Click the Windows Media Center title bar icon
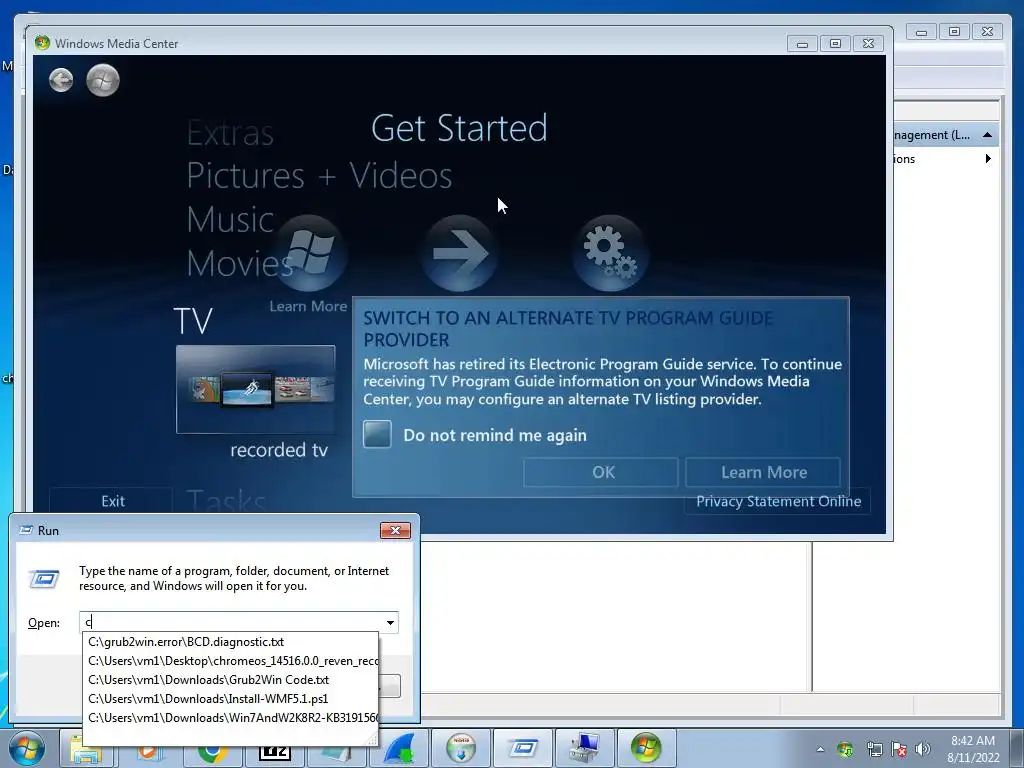Screen dimensions: 1024x768 (42, 43)
